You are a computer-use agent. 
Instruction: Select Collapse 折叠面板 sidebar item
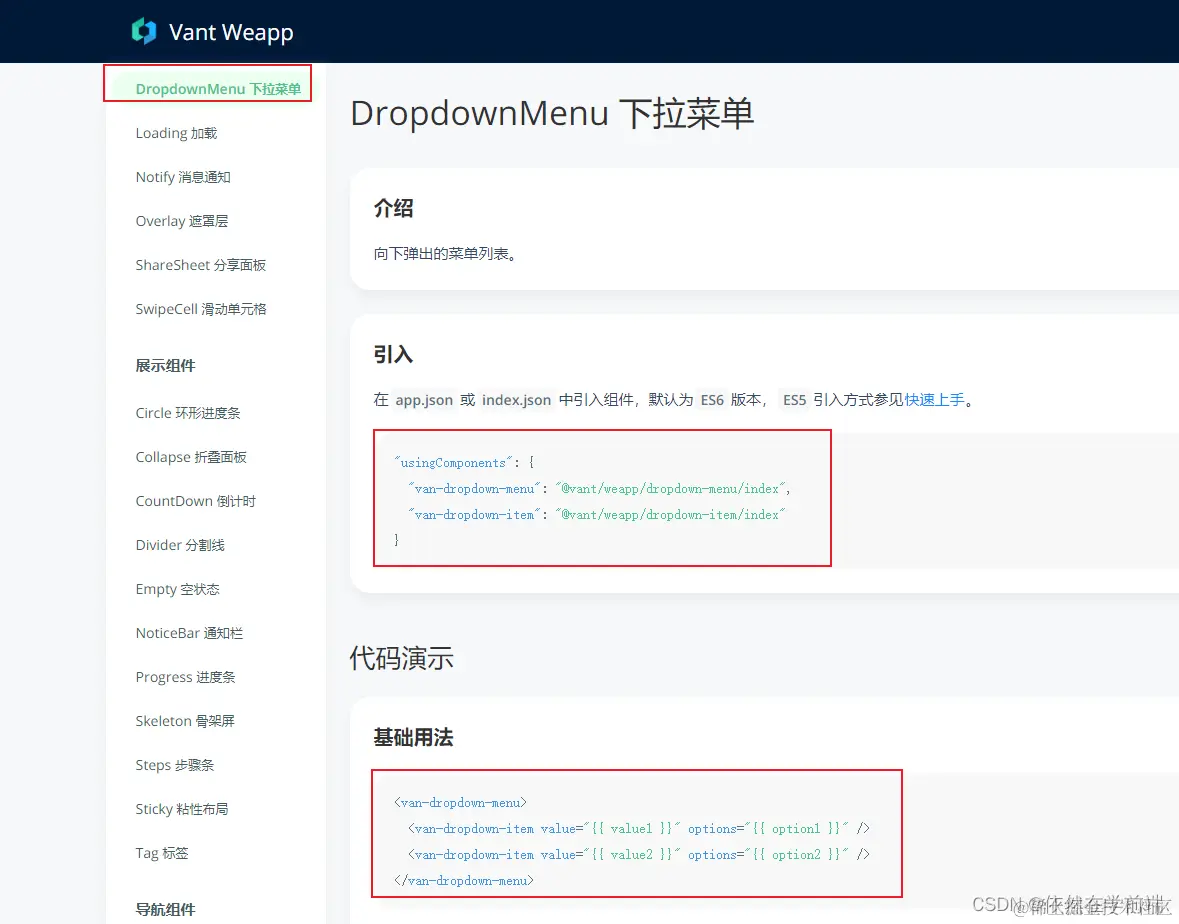point(191,457)
